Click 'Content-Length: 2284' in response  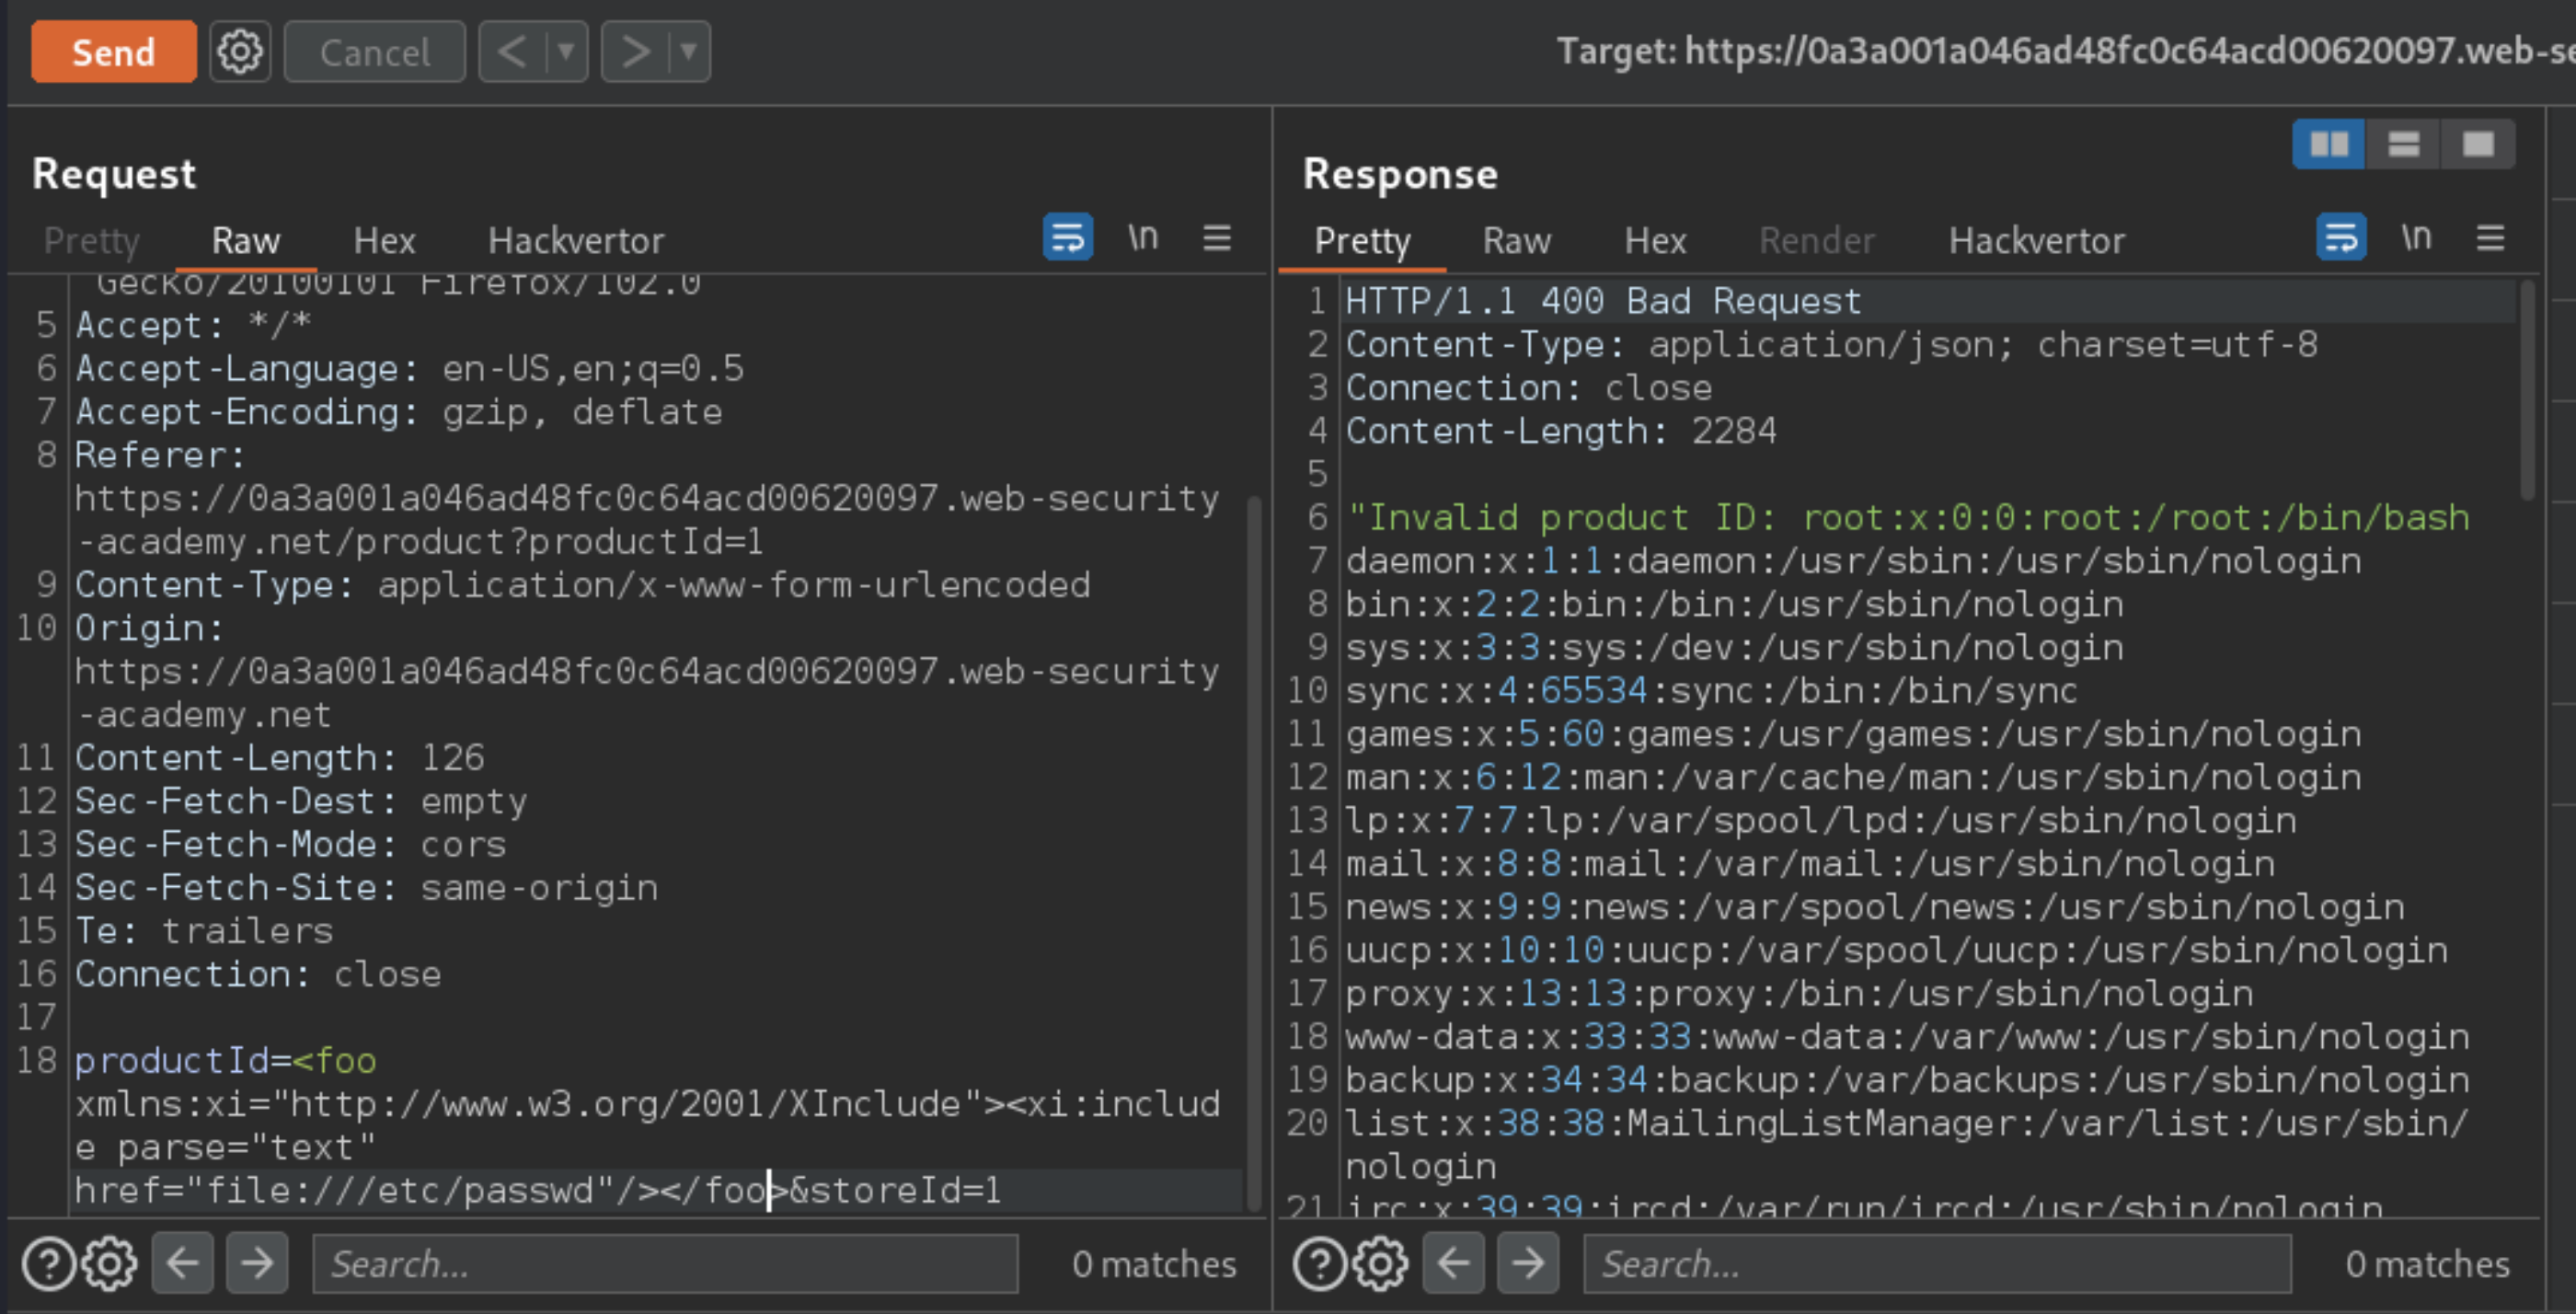point(1561,431)
